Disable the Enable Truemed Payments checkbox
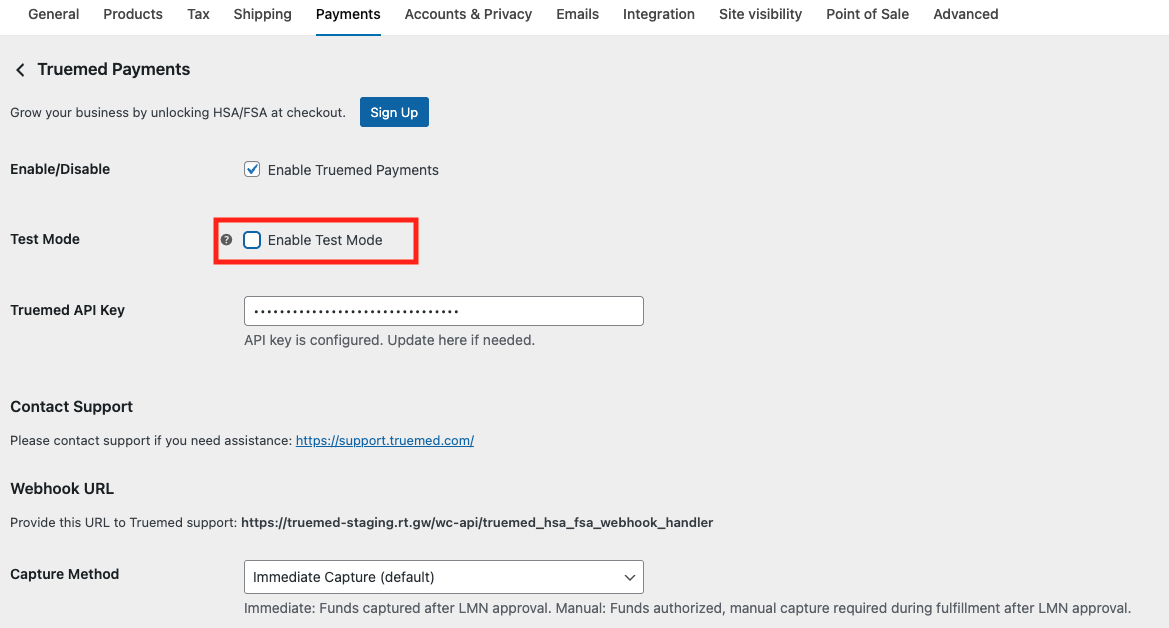The width and height of the screenshot is (1169, 628). coord(252,169)
